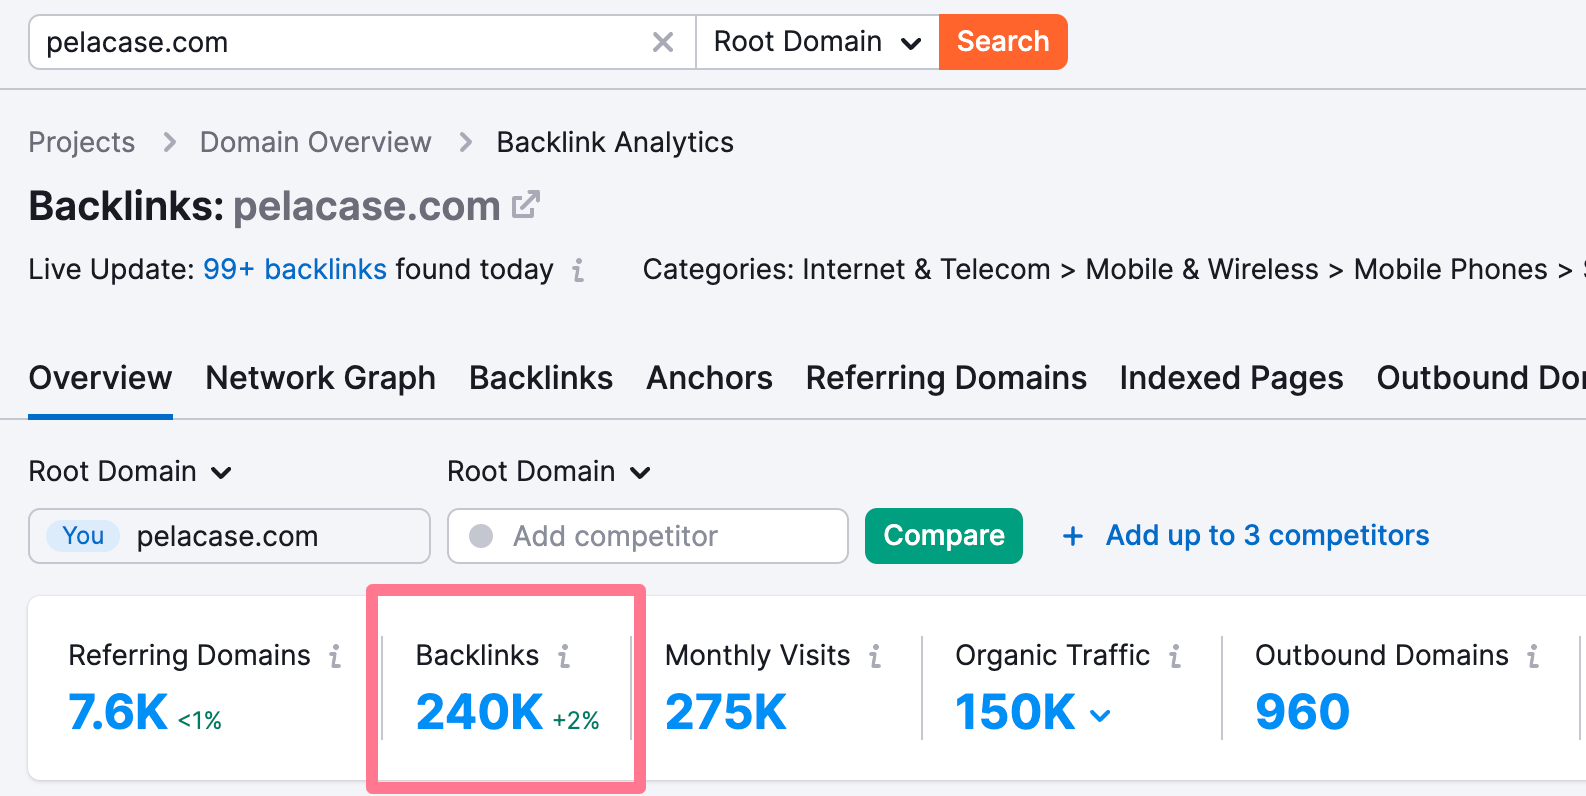Open the Referring Domains tab
Screen dimensions: 1586x796
(946, 378)
